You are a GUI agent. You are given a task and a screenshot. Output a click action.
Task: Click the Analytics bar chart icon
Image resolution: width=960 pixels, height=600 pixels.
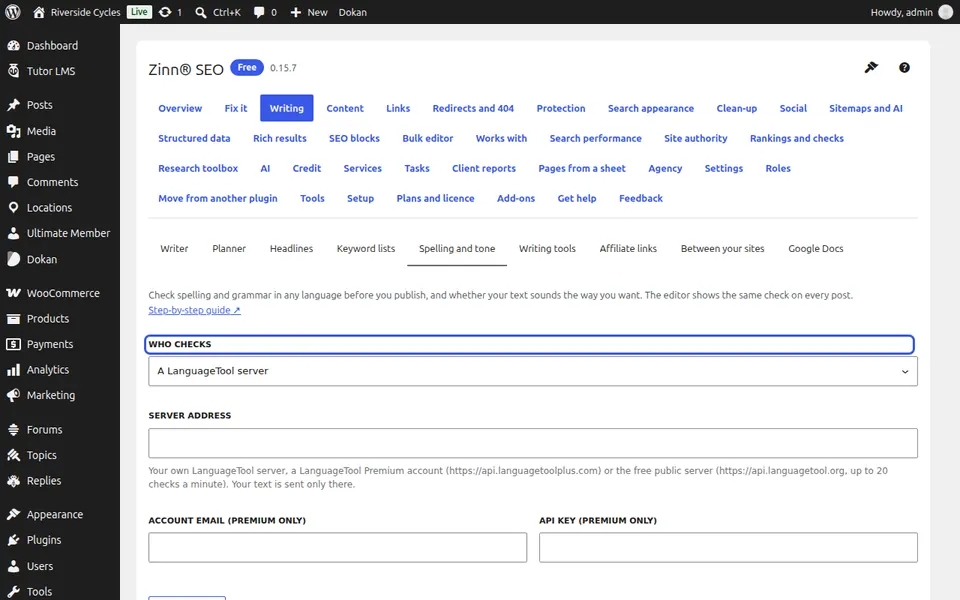(13, 370)
